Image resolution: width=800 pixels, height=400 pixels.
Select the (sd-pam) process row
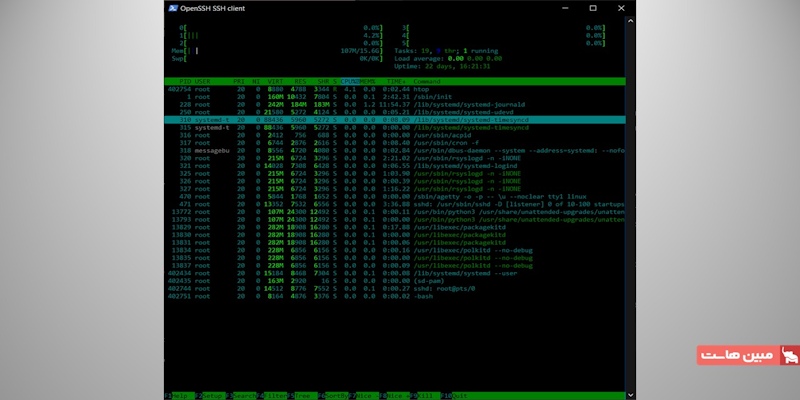395,281
